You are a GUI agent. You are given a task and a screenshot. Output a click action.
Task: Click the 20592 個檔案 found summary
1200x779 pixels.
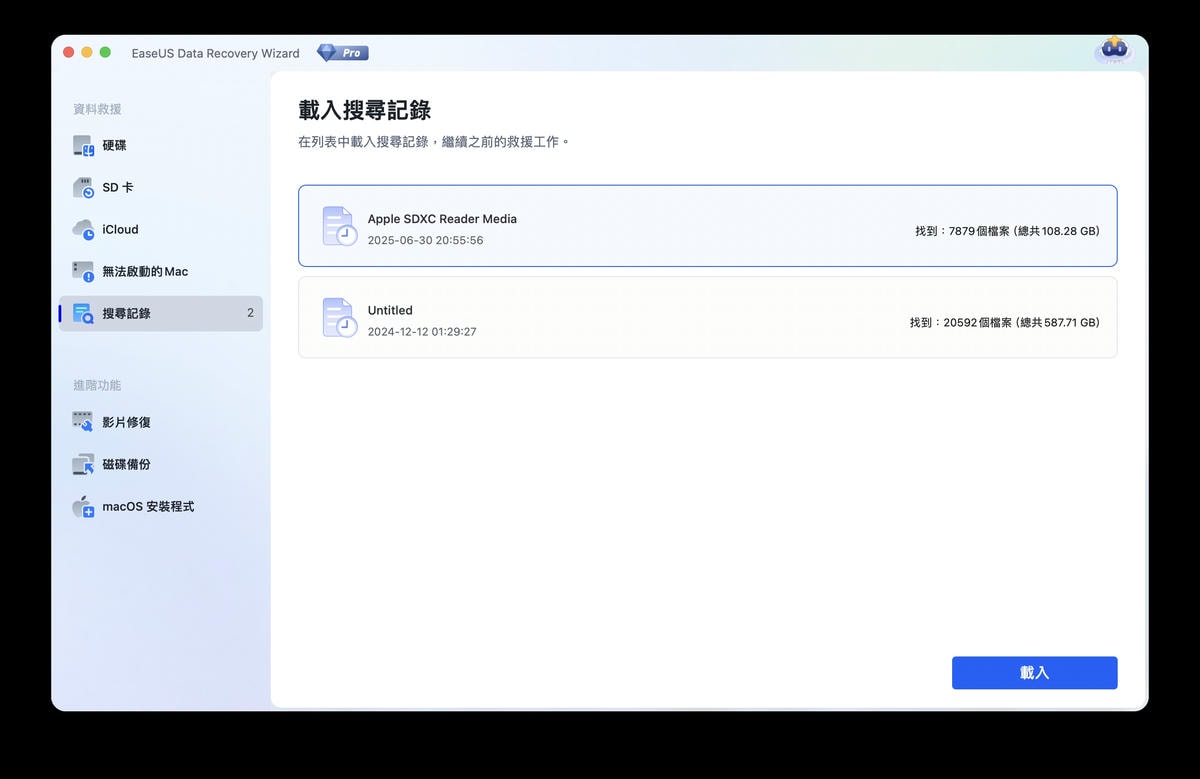[x=1004, y=323]
